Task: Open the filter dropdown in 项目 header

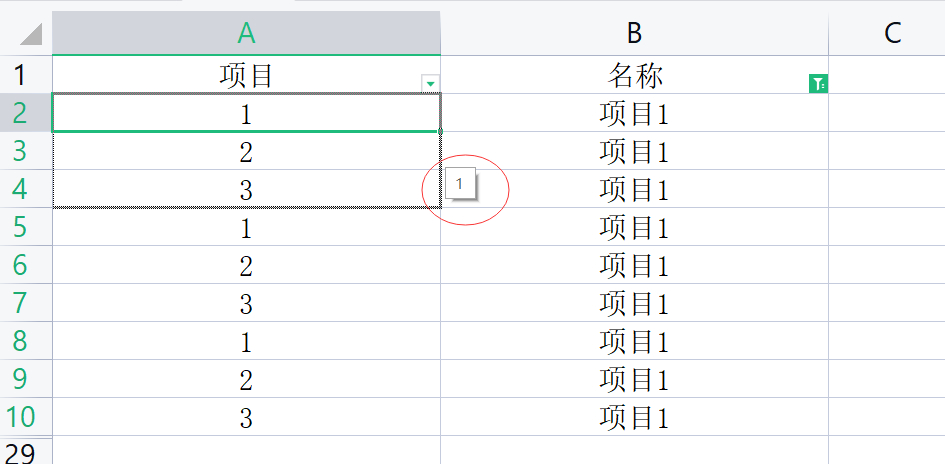Action: (430, 84)
